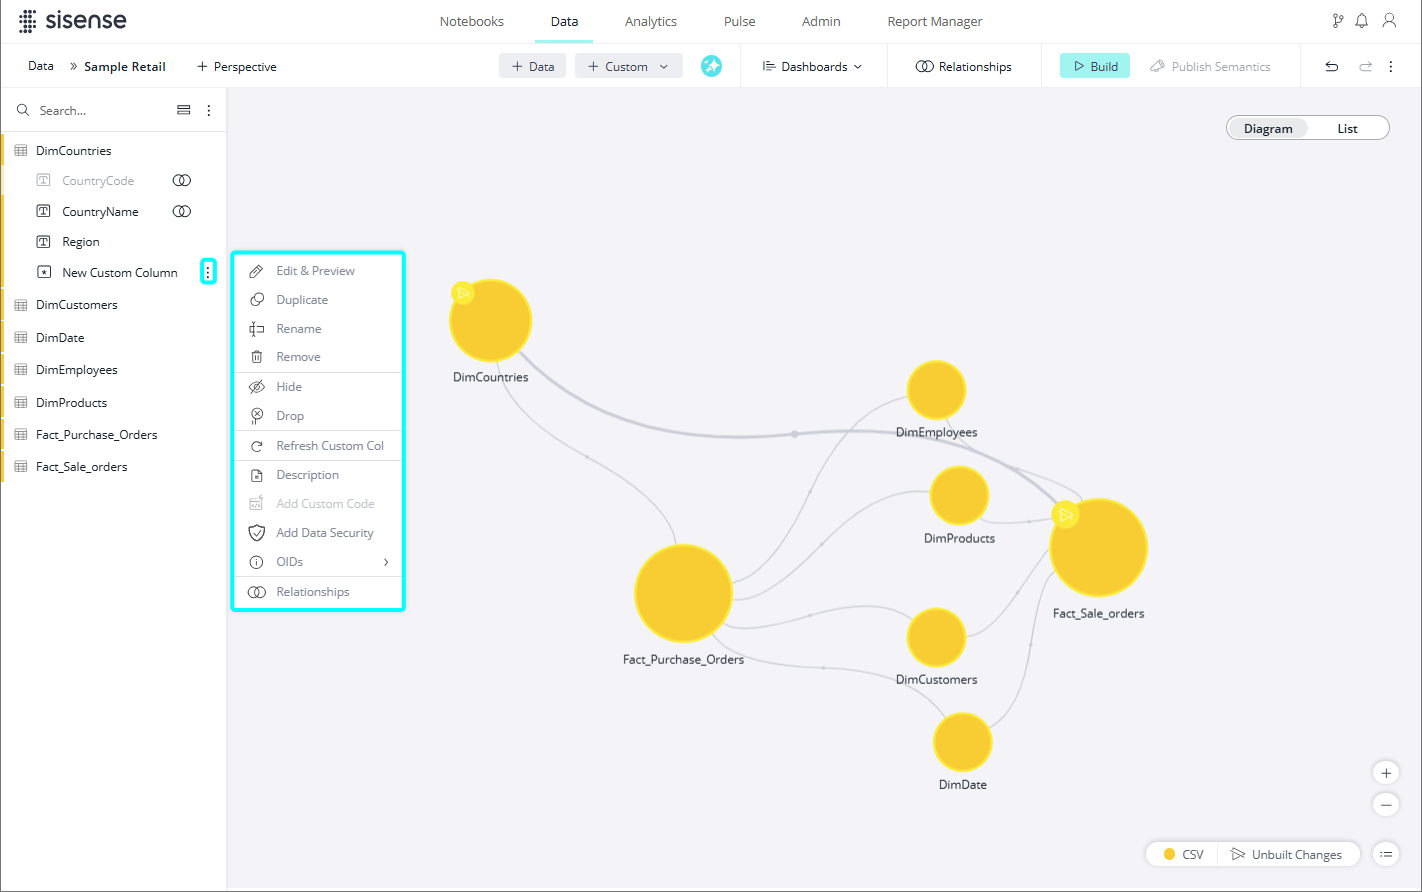Select the Diagram view toggle
The image size is (1422, 892).
1267,128
